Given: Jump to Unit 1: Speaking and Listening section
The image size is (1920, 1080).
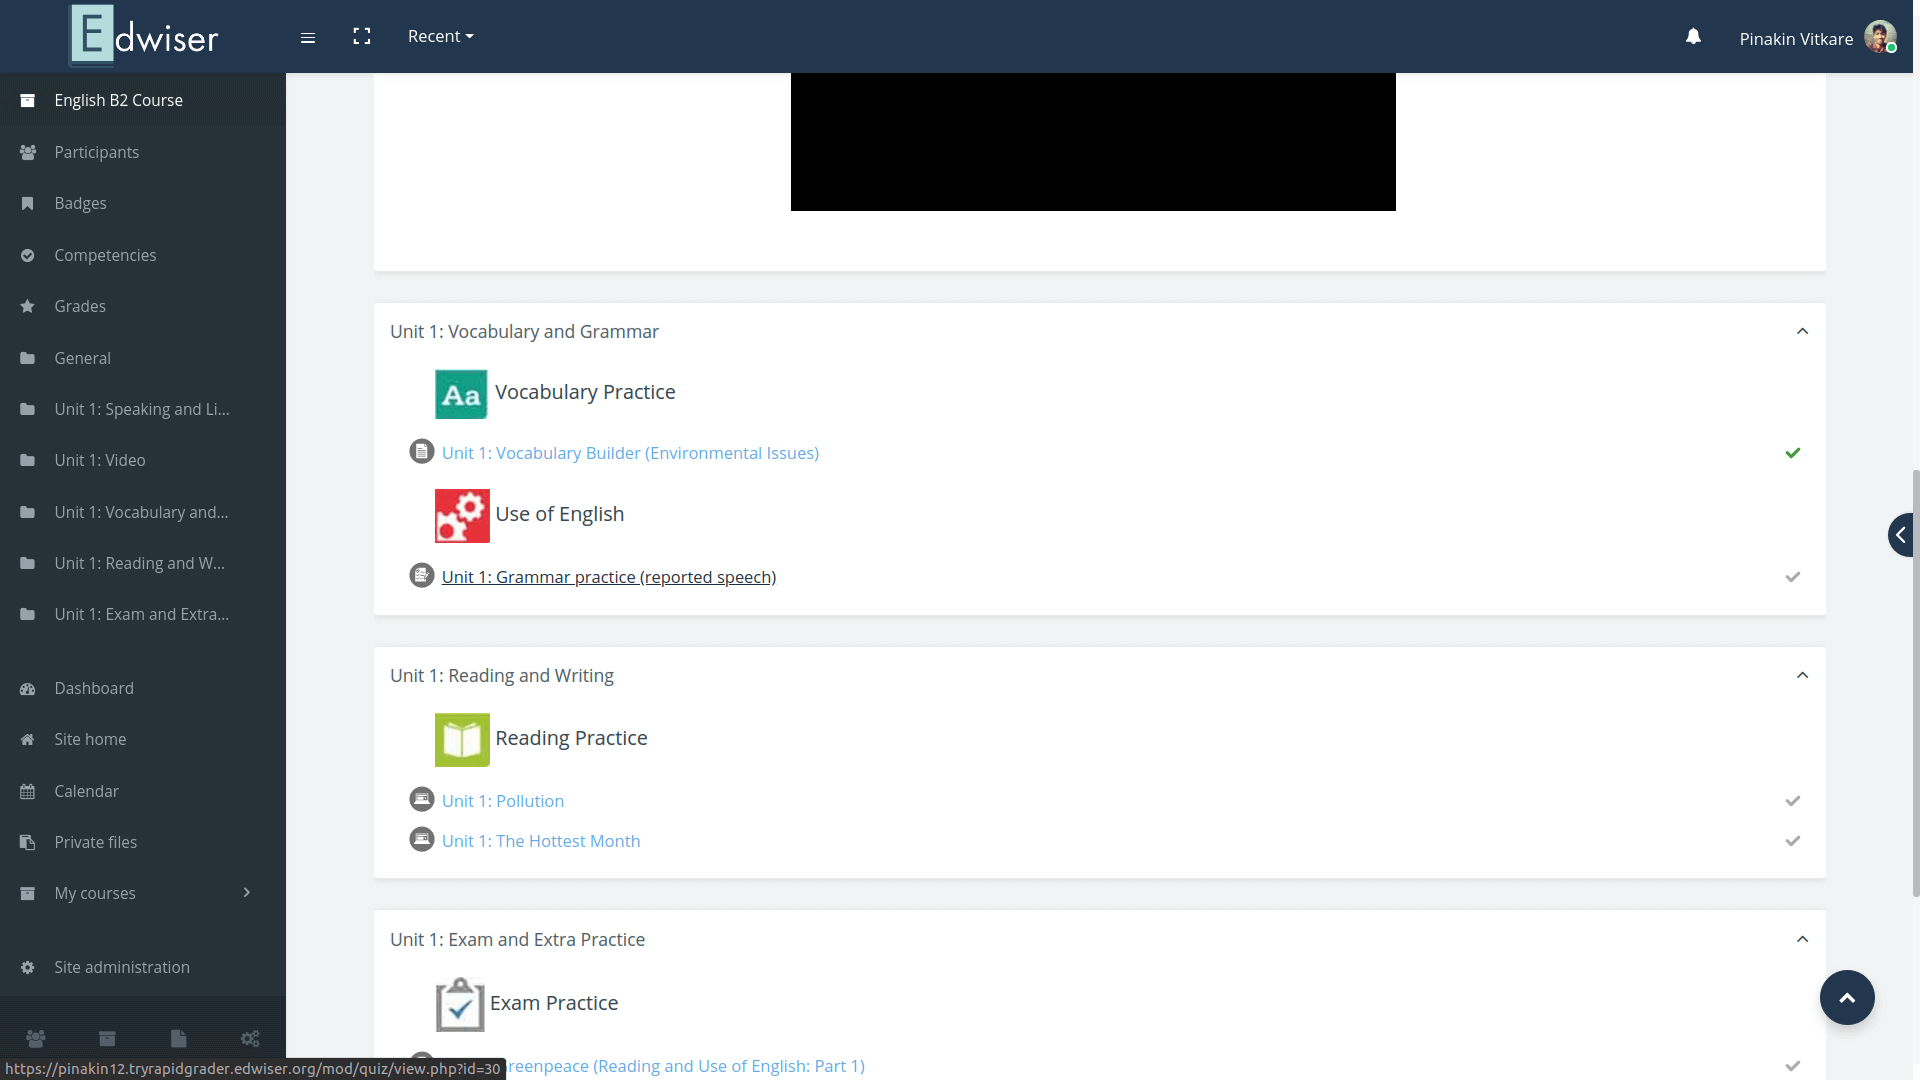Looking at the screenshot, I should pyautogui.click(x=143, y=409).
